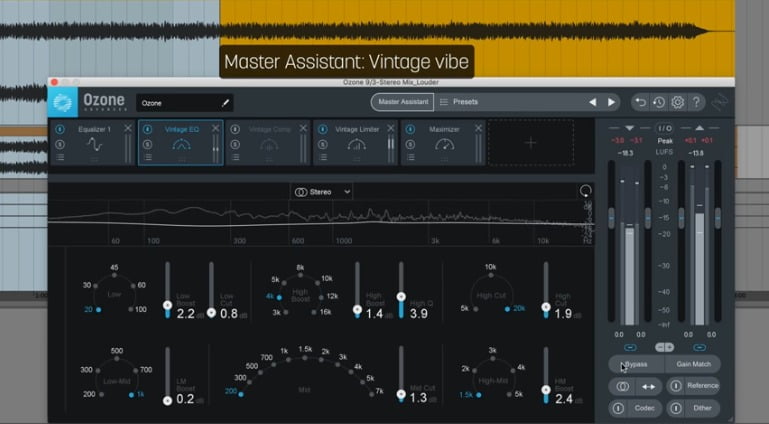Viewport: 769px width, 424px height.
Task: Click the output gain channel link icon
Action: [699, 348]
